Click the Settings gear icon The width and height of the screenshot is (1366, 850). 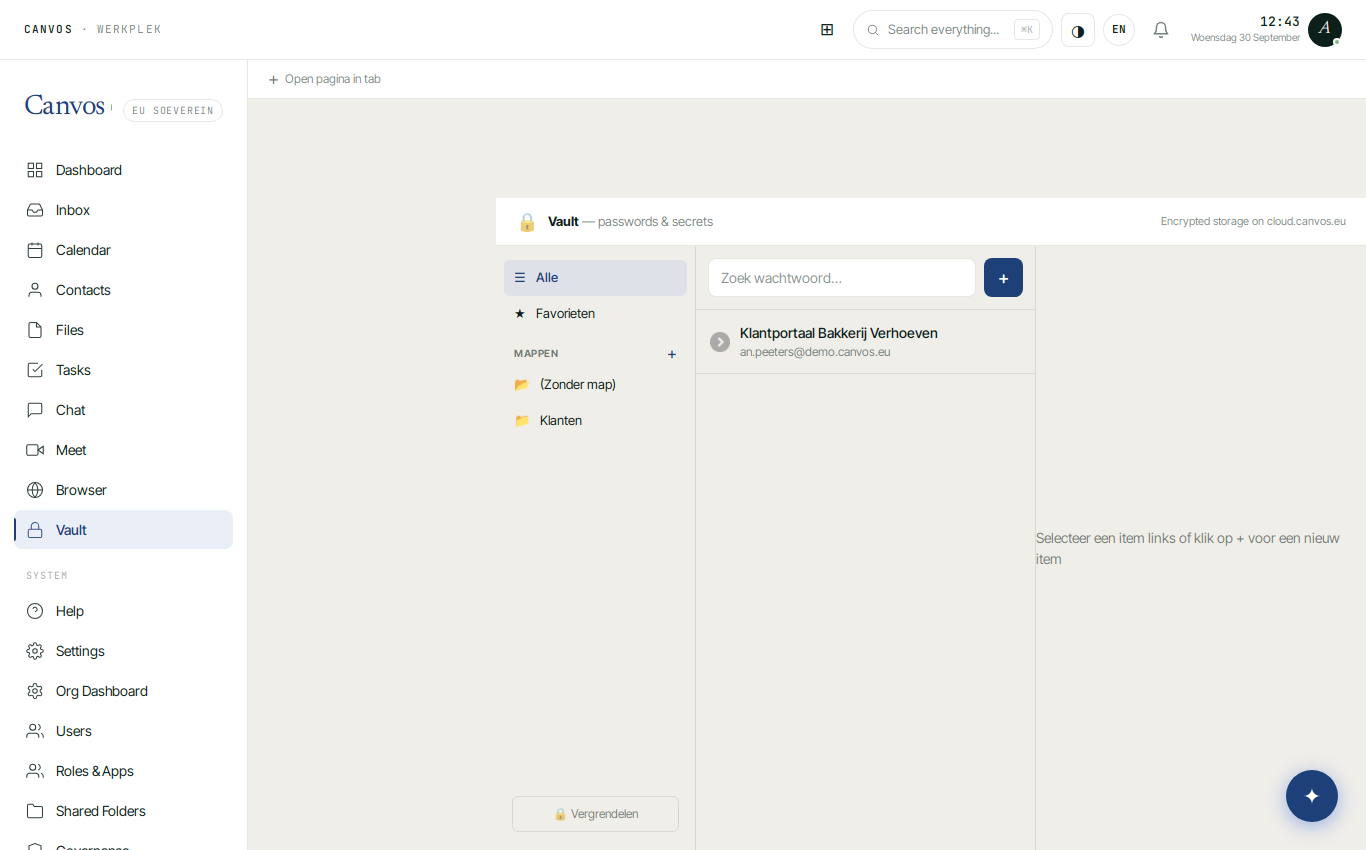click(x=35, y=651)
